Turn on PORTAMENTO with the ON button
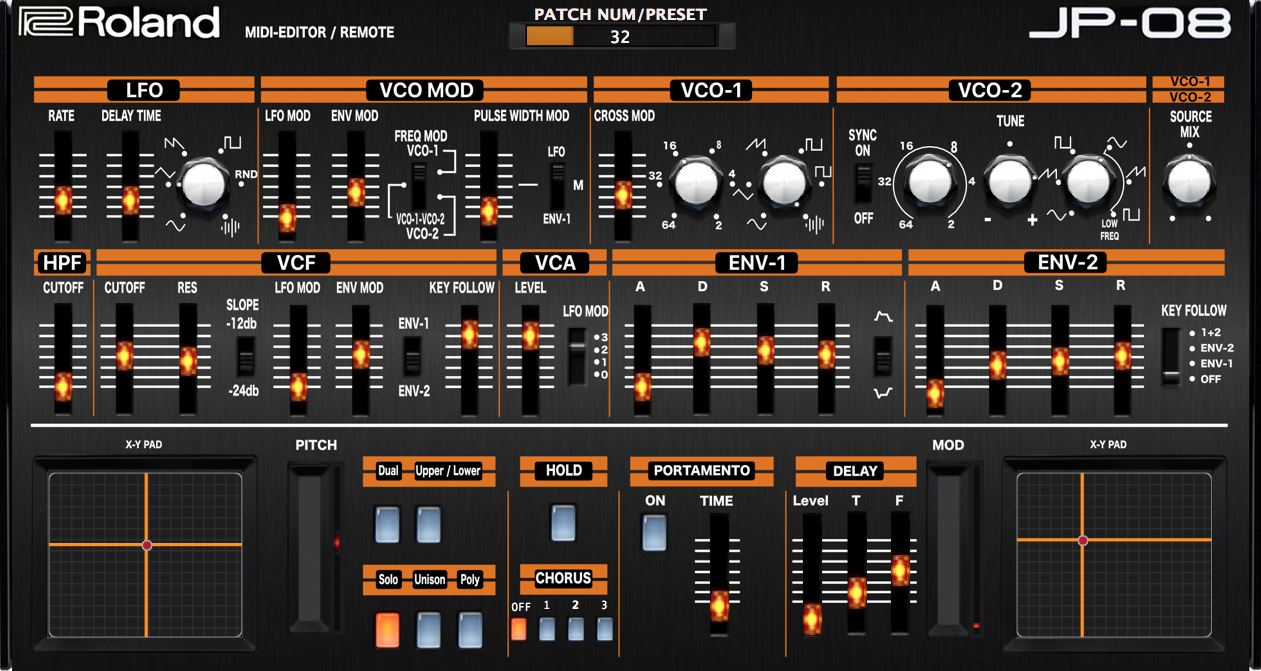Viewport: 1261px width, 671px height. pyautogui.click(x=654, y=532)
